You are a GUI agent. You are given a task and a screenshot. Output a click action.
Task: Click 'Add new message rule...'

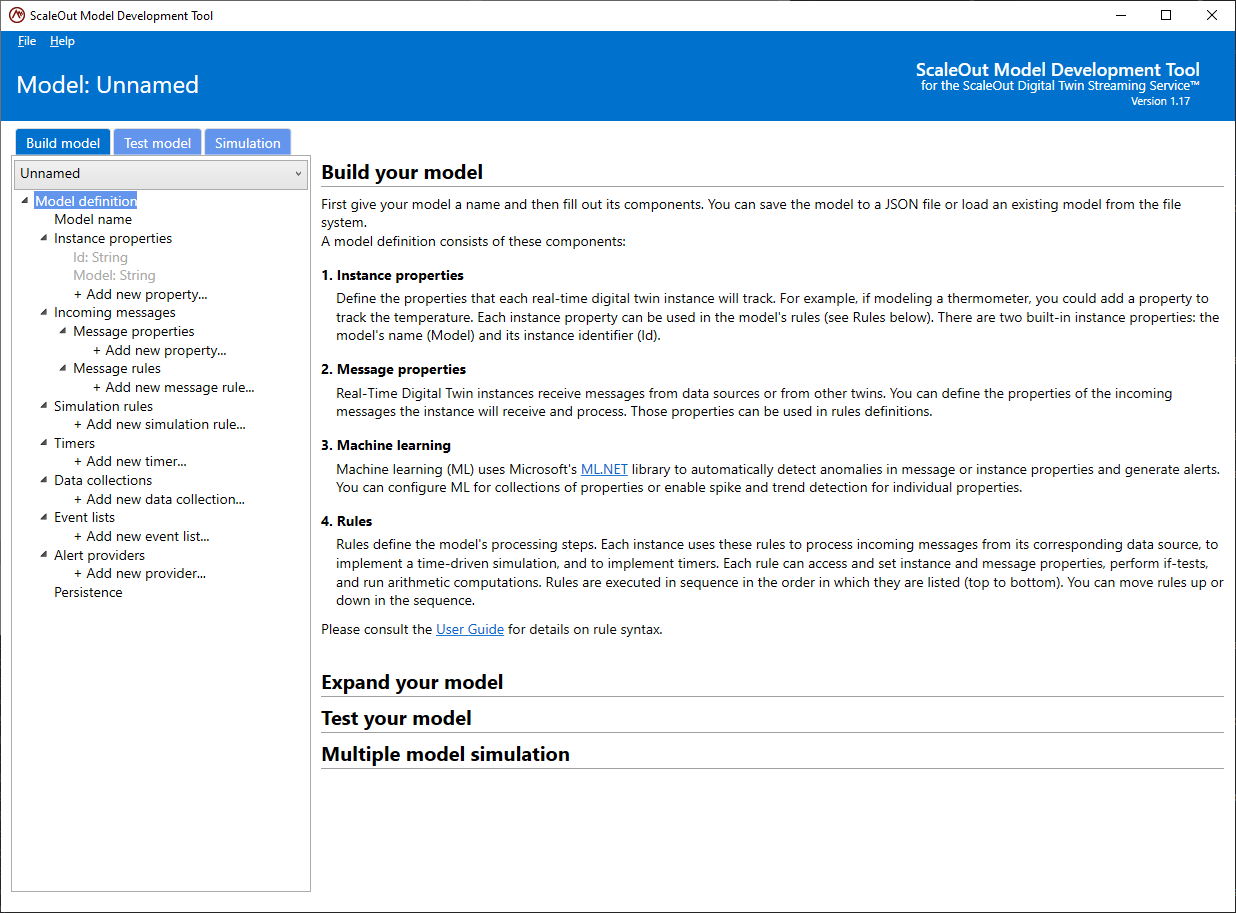tap(174, 387)
